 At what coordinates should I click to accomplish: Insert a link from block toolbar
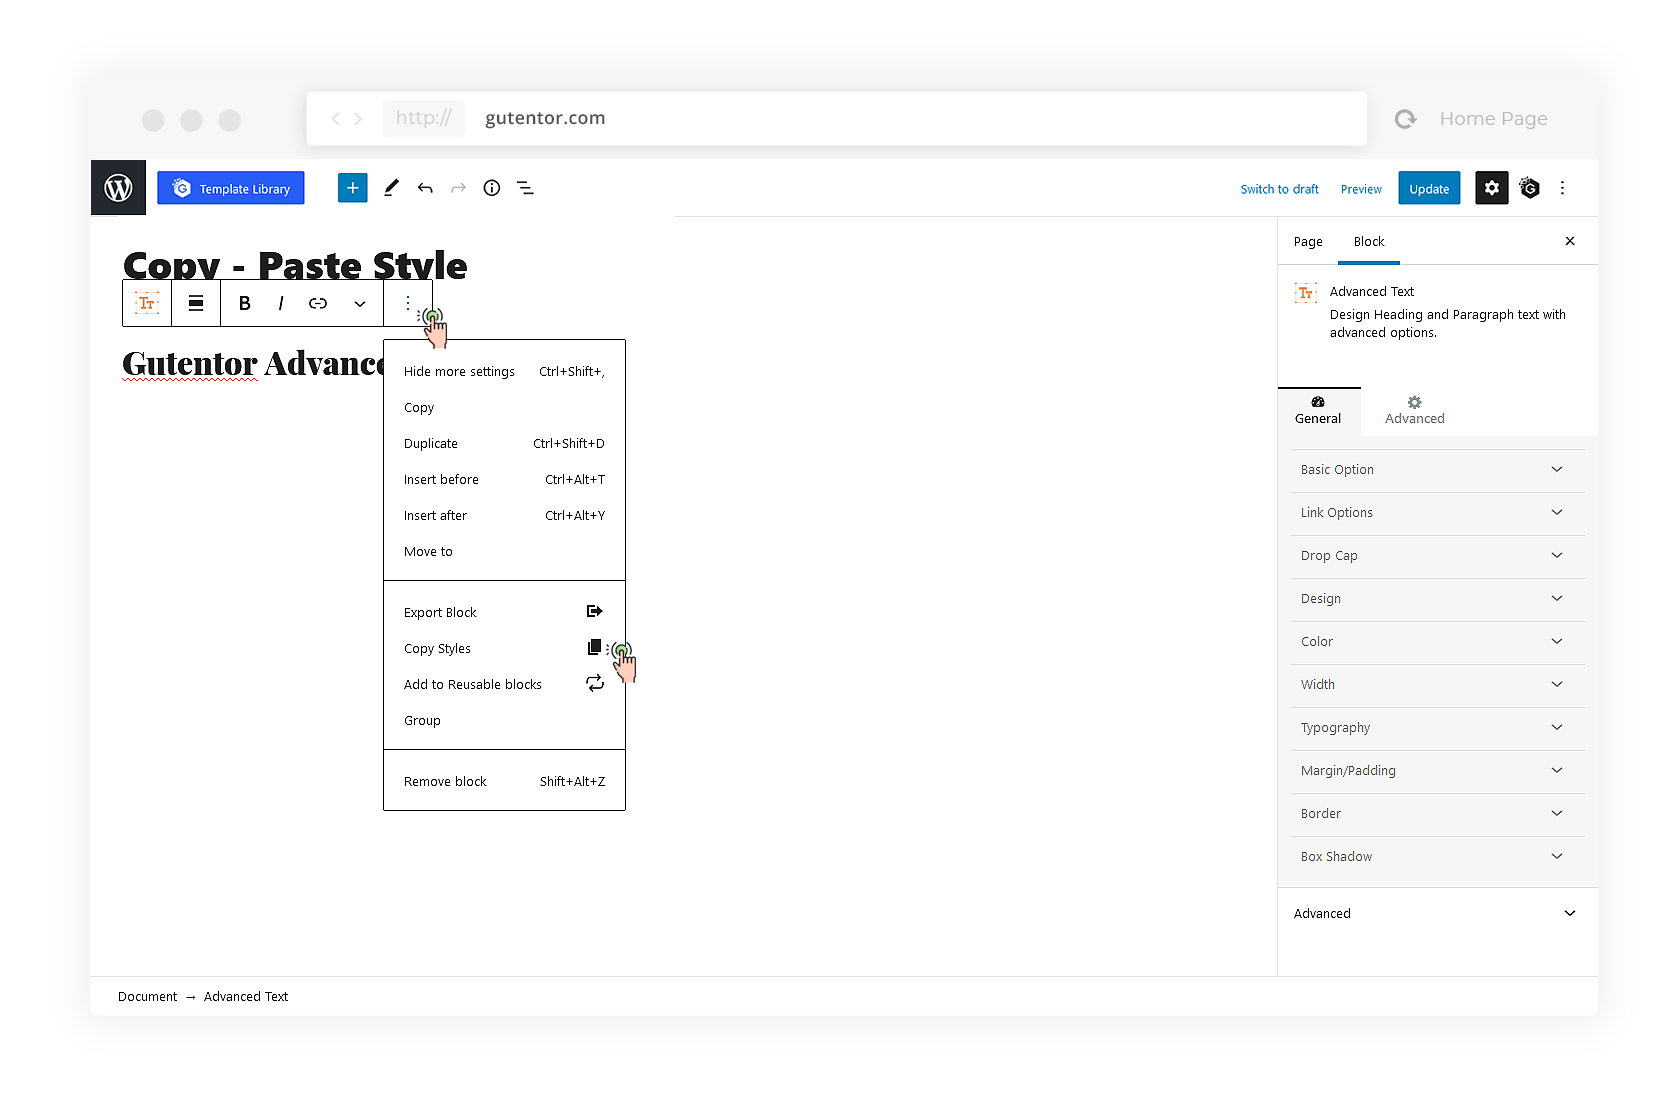click(318, 303)
